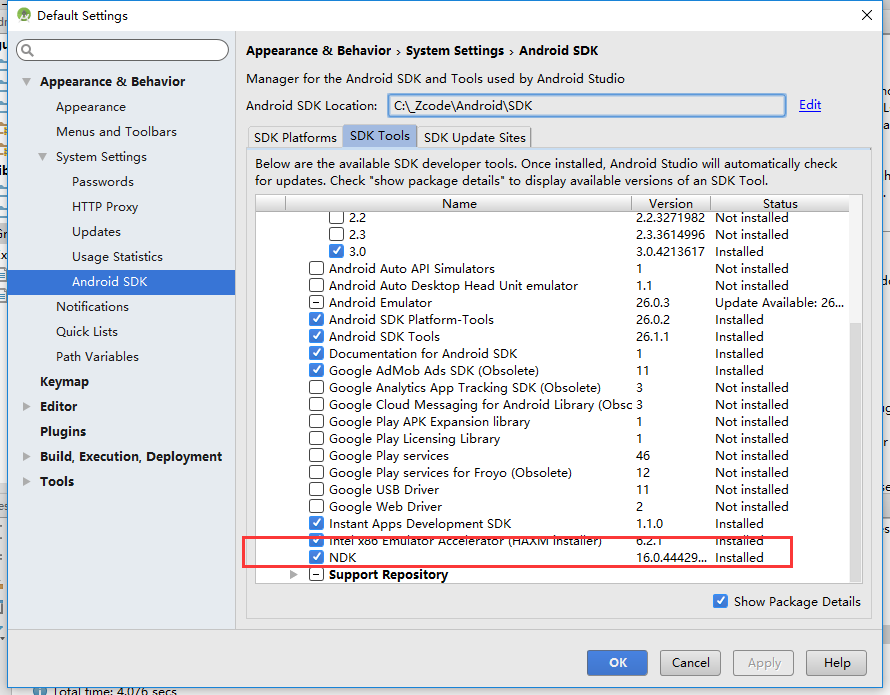
Task: Open the SDK Update Sites tab
Action: [x=475, y=137]
